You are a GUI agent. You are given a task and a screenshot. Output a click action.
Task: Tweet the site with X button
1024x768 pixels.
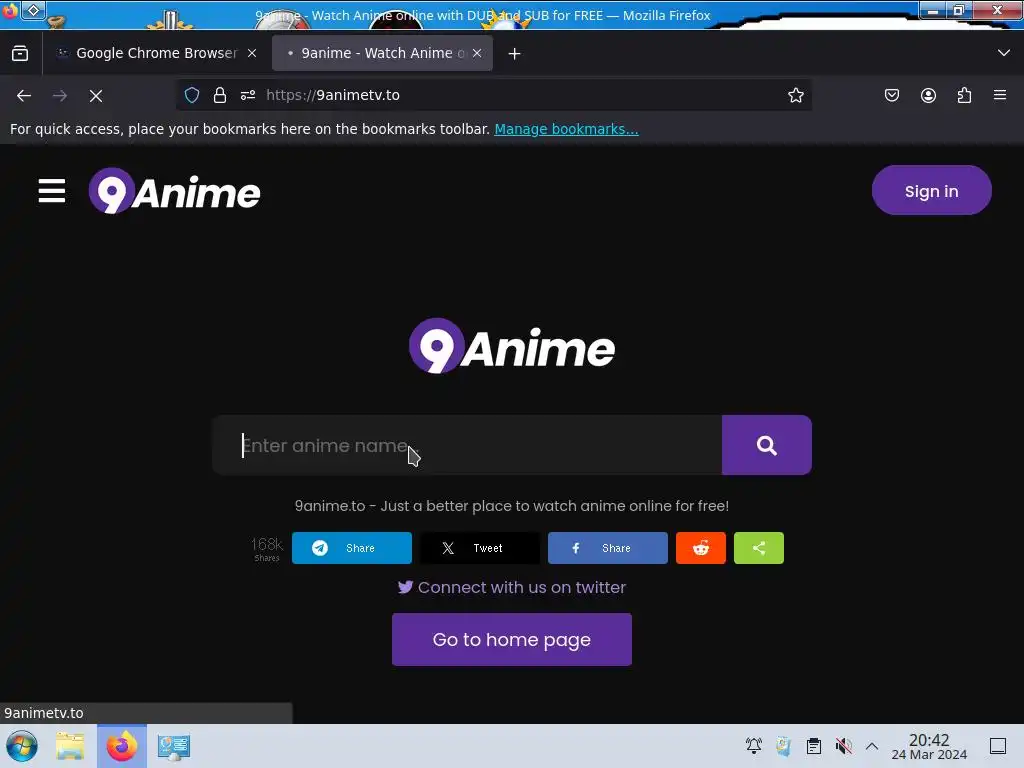pyautogui.click(x=479, y=548)
